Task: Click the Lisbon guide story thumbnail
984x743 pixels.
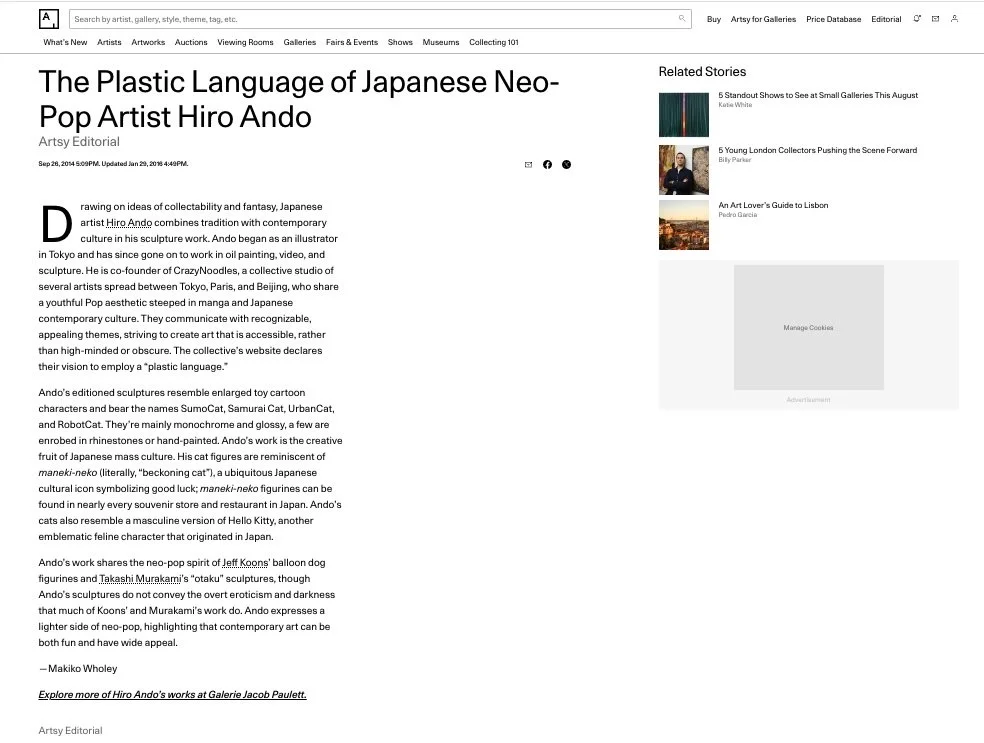Action: (x=683, y=225)
